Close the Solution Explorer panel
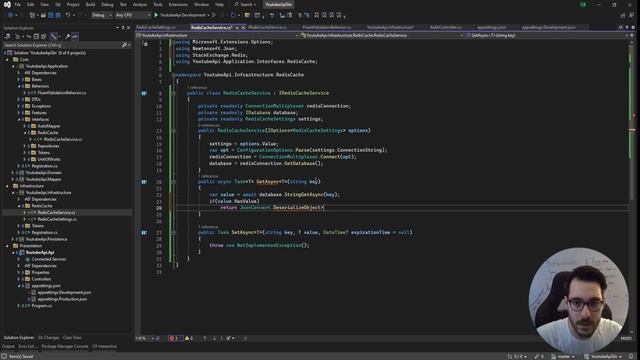 129,28
